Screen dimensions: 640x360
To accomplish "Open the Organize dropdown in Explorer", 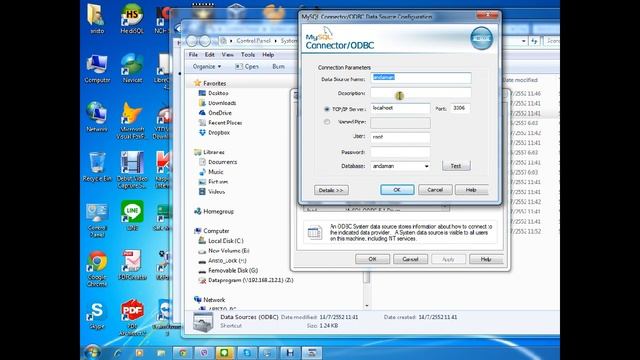I will coord(207,67).
